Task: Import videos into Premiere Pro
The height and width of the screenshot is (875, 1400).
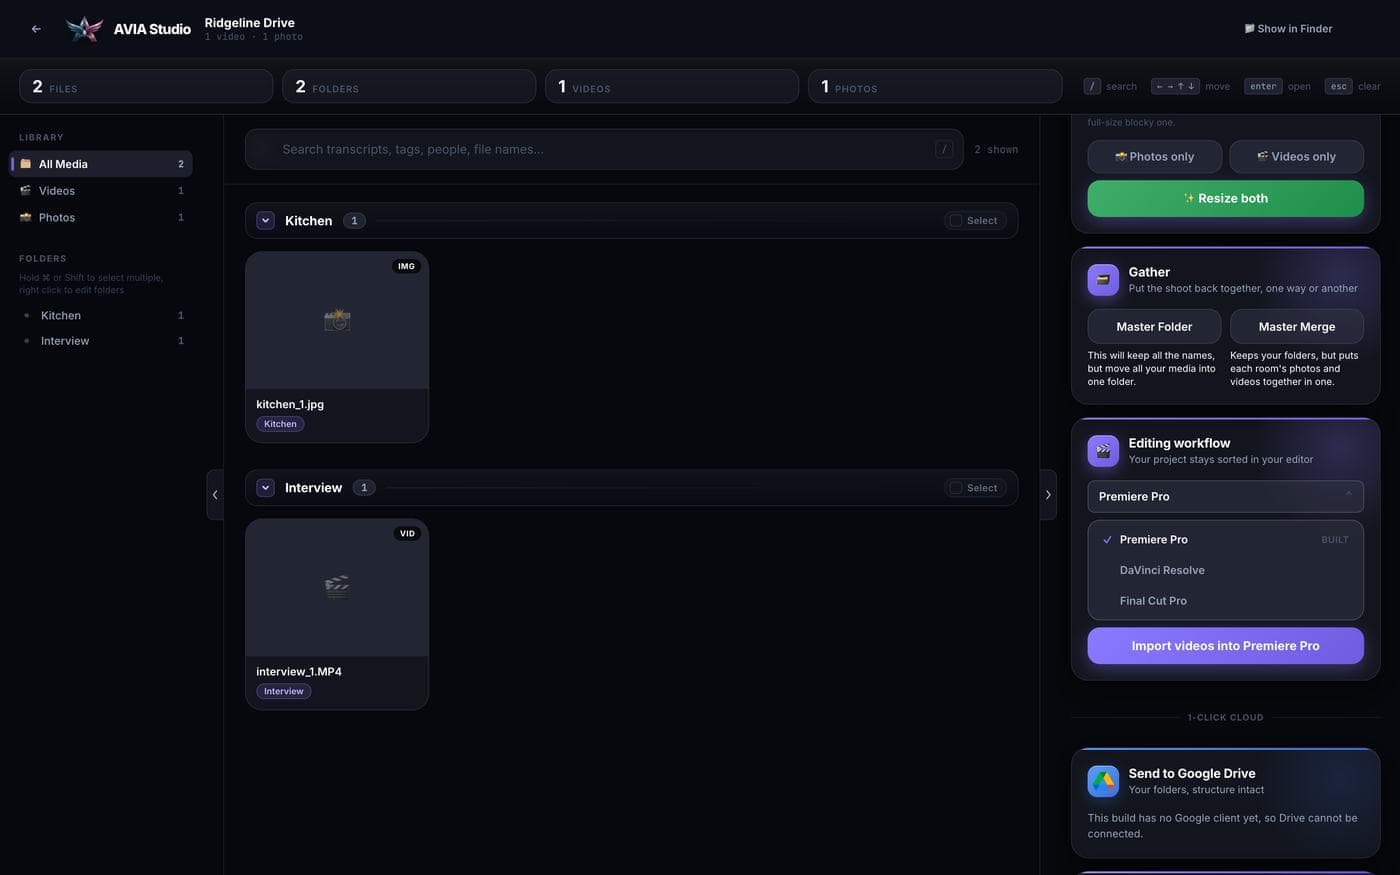Action: coord(1225,646)
